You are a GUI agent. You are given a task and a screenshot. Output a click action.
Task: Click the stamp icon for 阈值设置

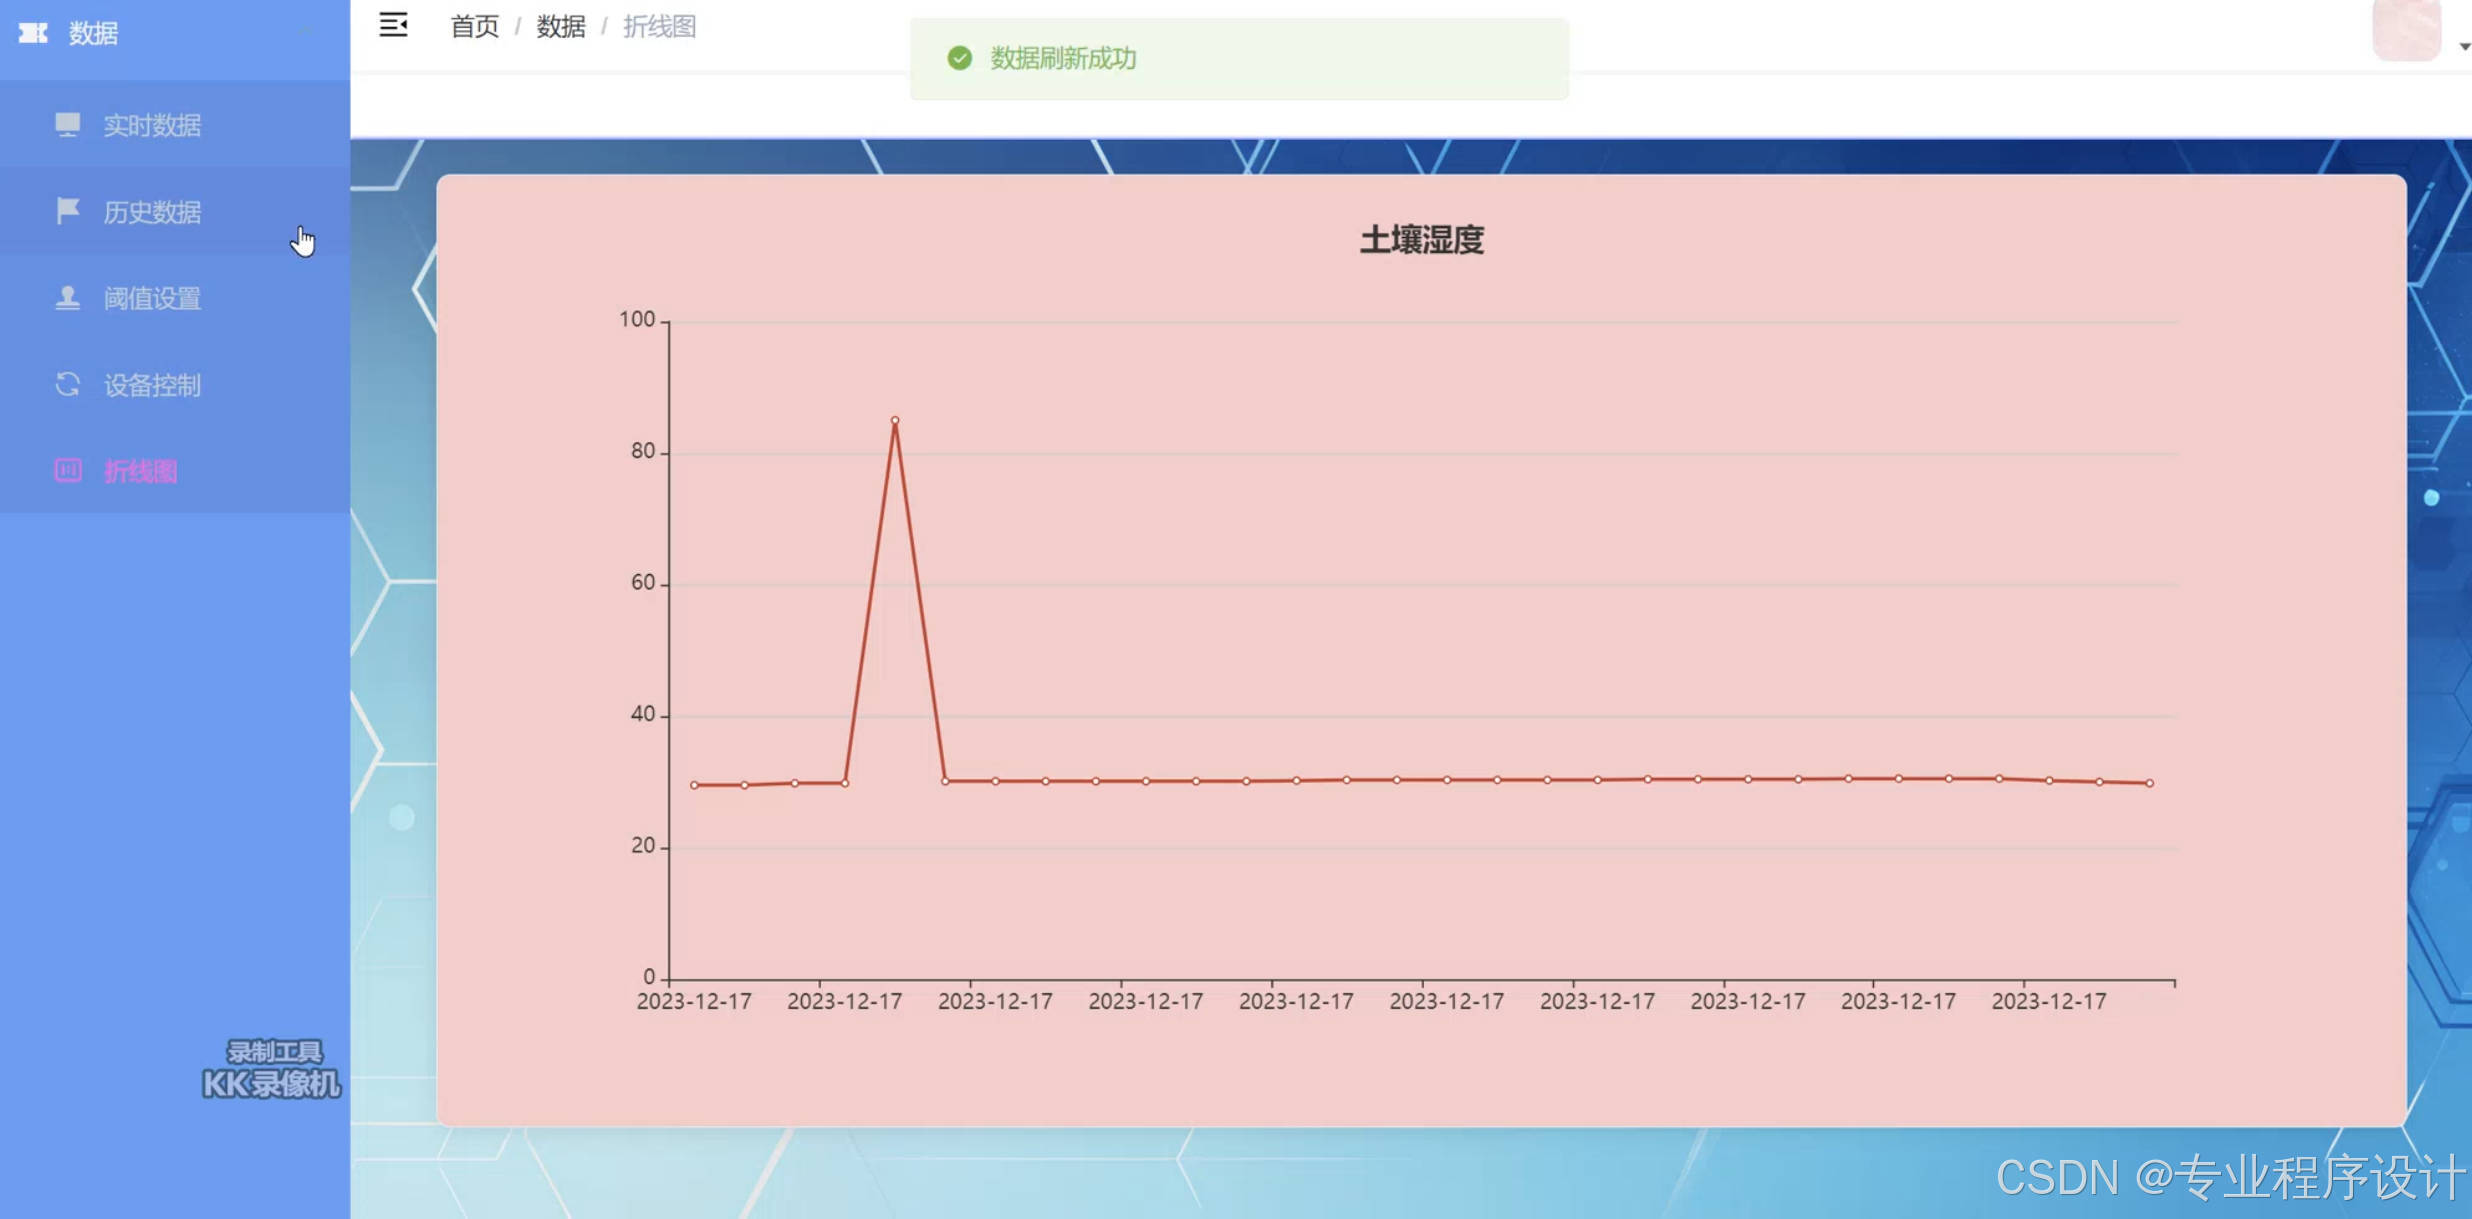pos(67,298)
